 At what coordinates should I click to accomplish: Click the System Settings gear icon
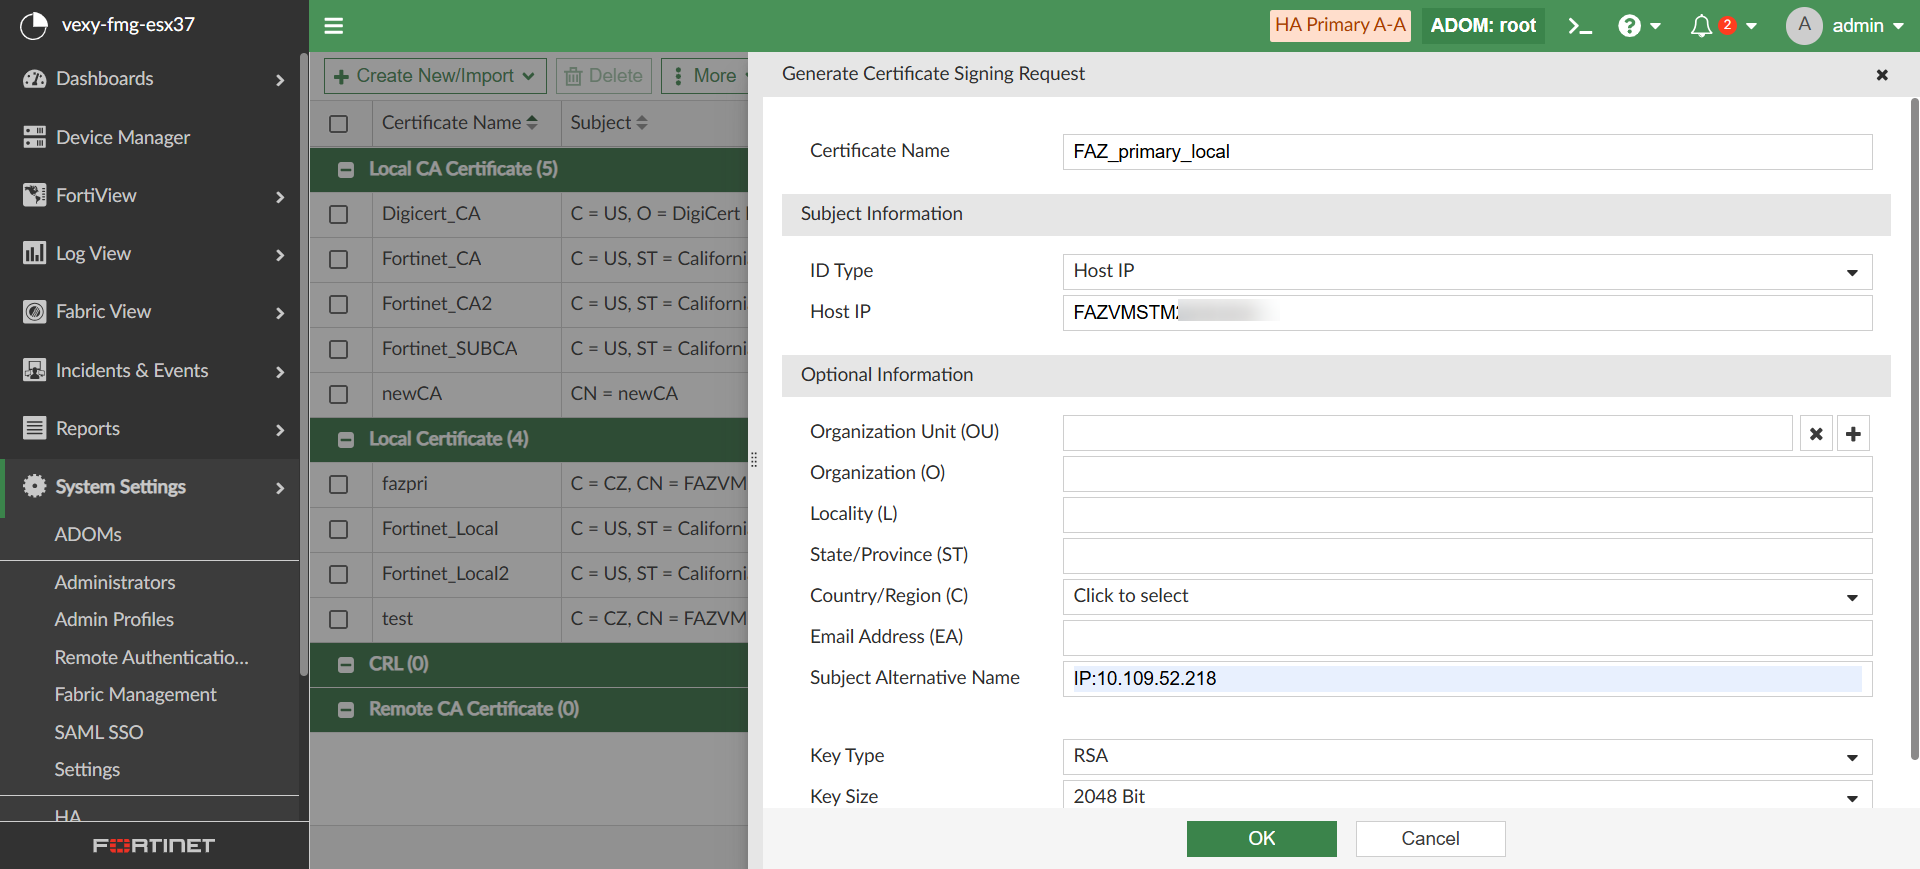coord(35,486)
